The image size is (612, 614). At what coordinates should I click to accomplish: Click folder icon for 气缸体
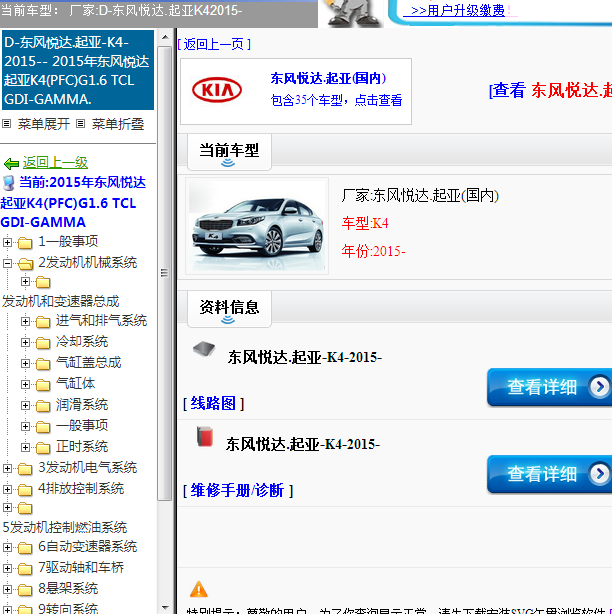(43, 385)
